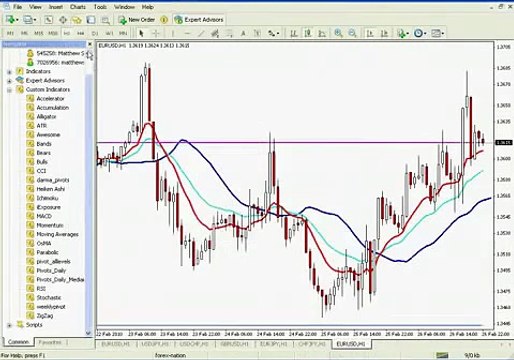This screenshot has width=514, height=360.
Task: Open the File menu
Action: click(17, 7)
